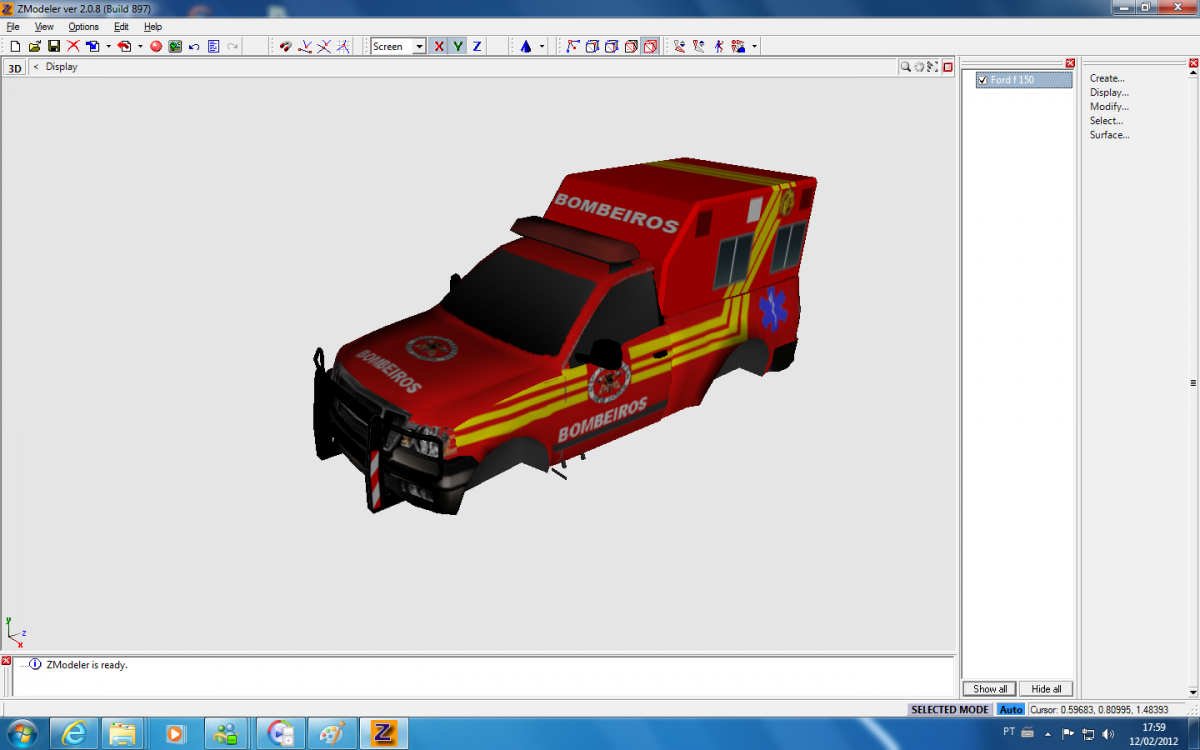1200x750 pixels.
Task: Click the viewport fit-to-selection icon
Action: [x=932, y=67]
